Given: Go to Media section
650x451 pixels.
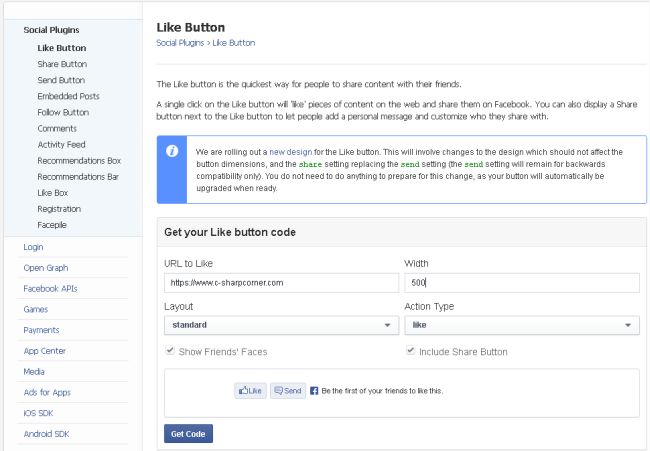Looking at the screenshot, I should [x=34, y=372].
